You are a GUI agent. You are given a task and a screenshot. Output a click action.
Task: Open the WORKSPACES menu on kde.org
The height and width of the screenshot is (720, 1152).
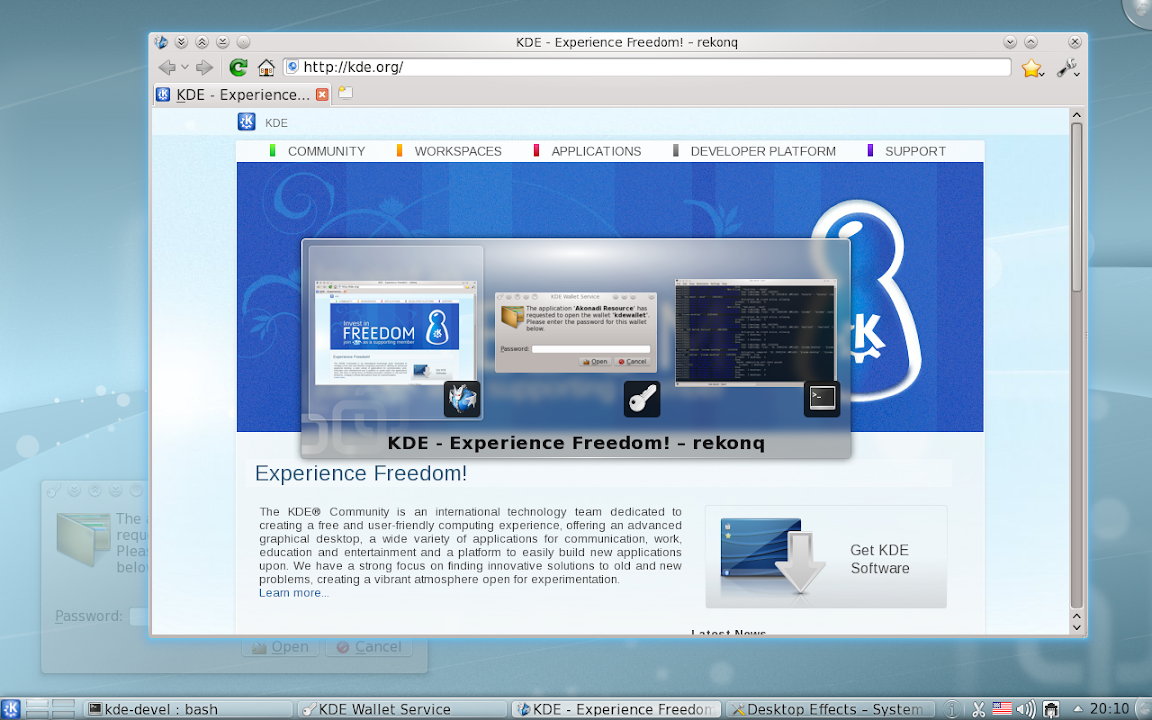point(458,151)
